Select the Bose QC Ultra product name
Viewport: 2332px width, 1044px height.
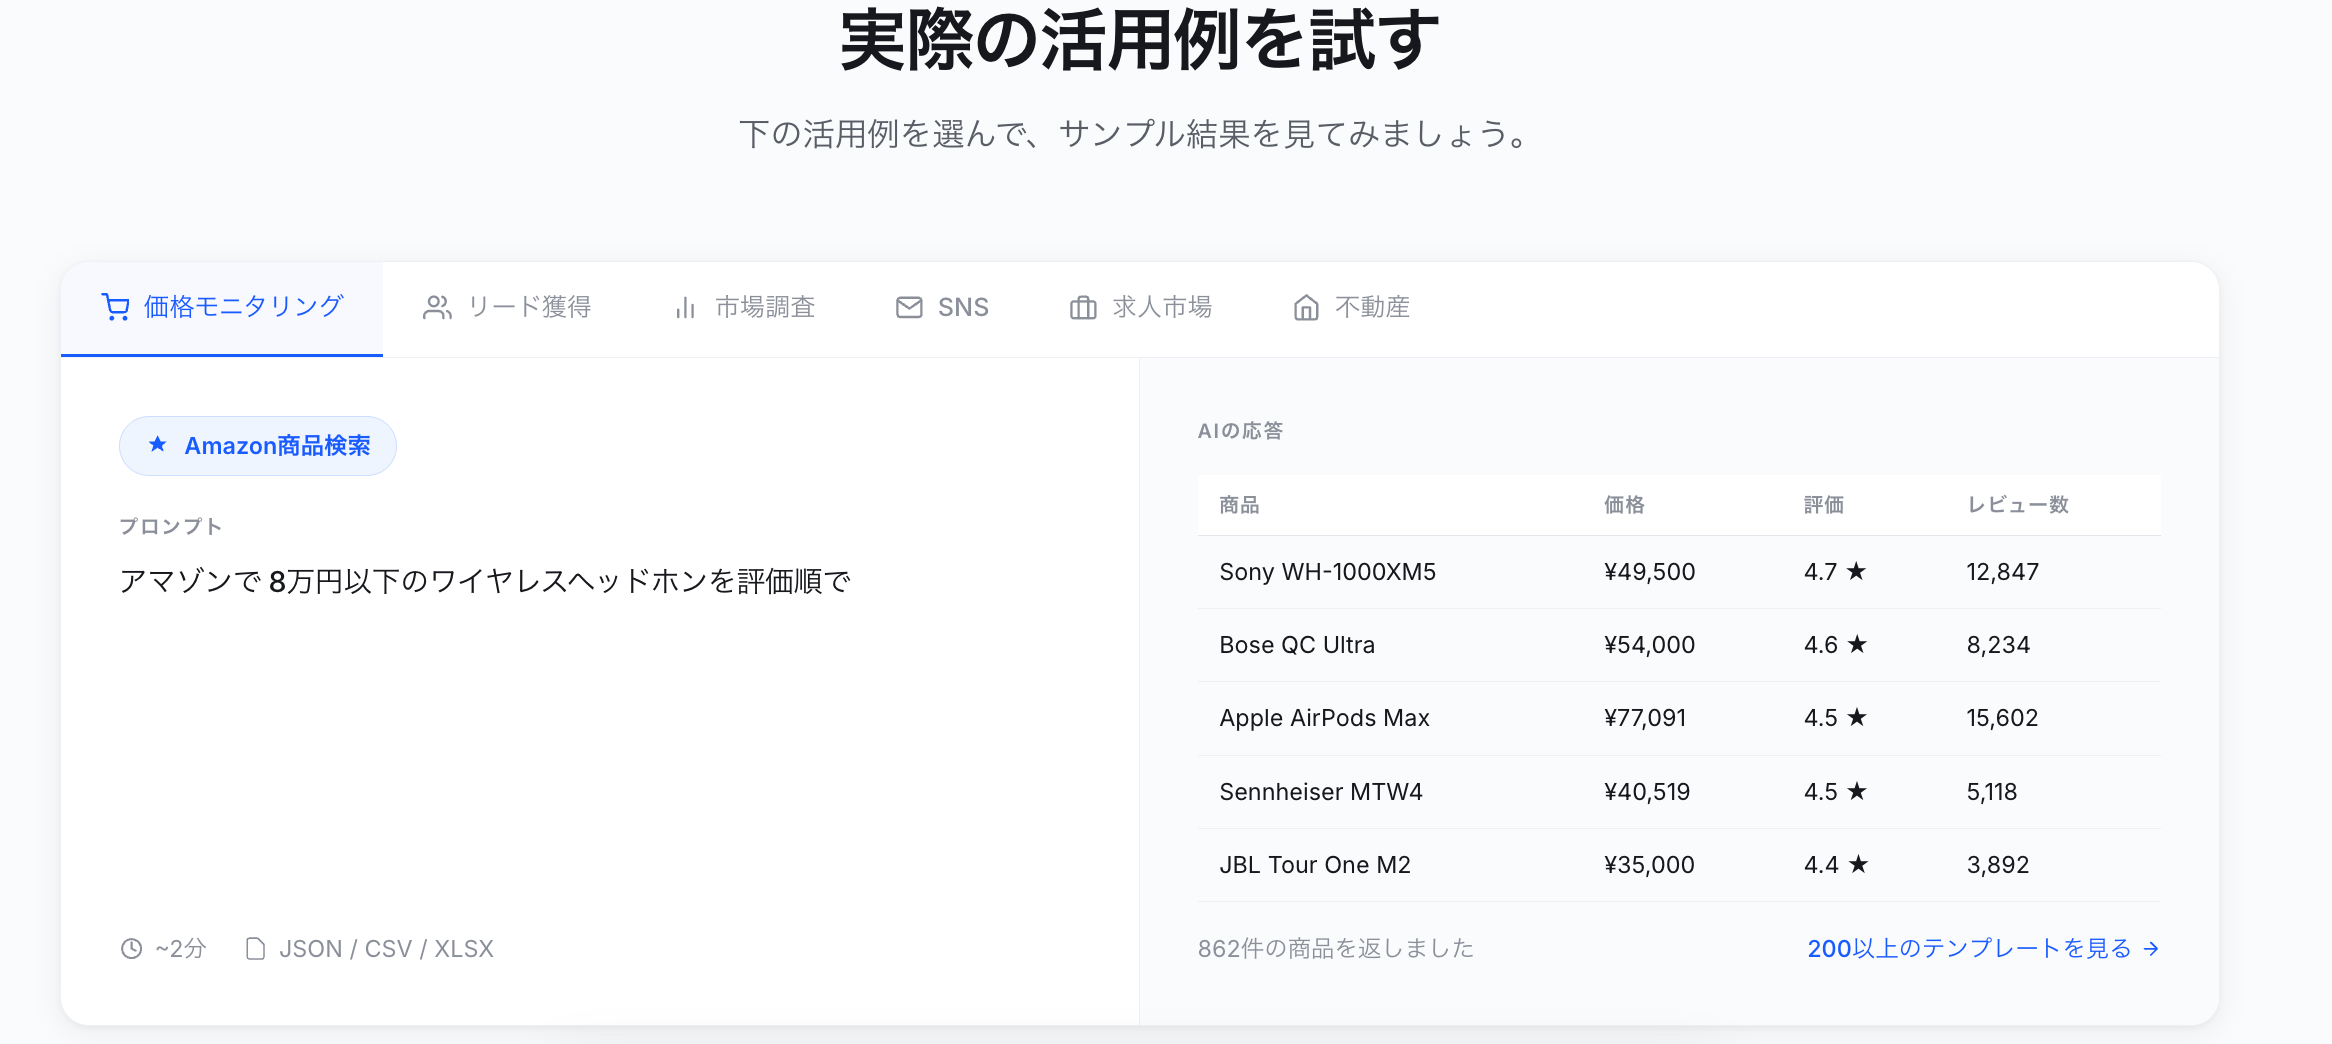1297,645
